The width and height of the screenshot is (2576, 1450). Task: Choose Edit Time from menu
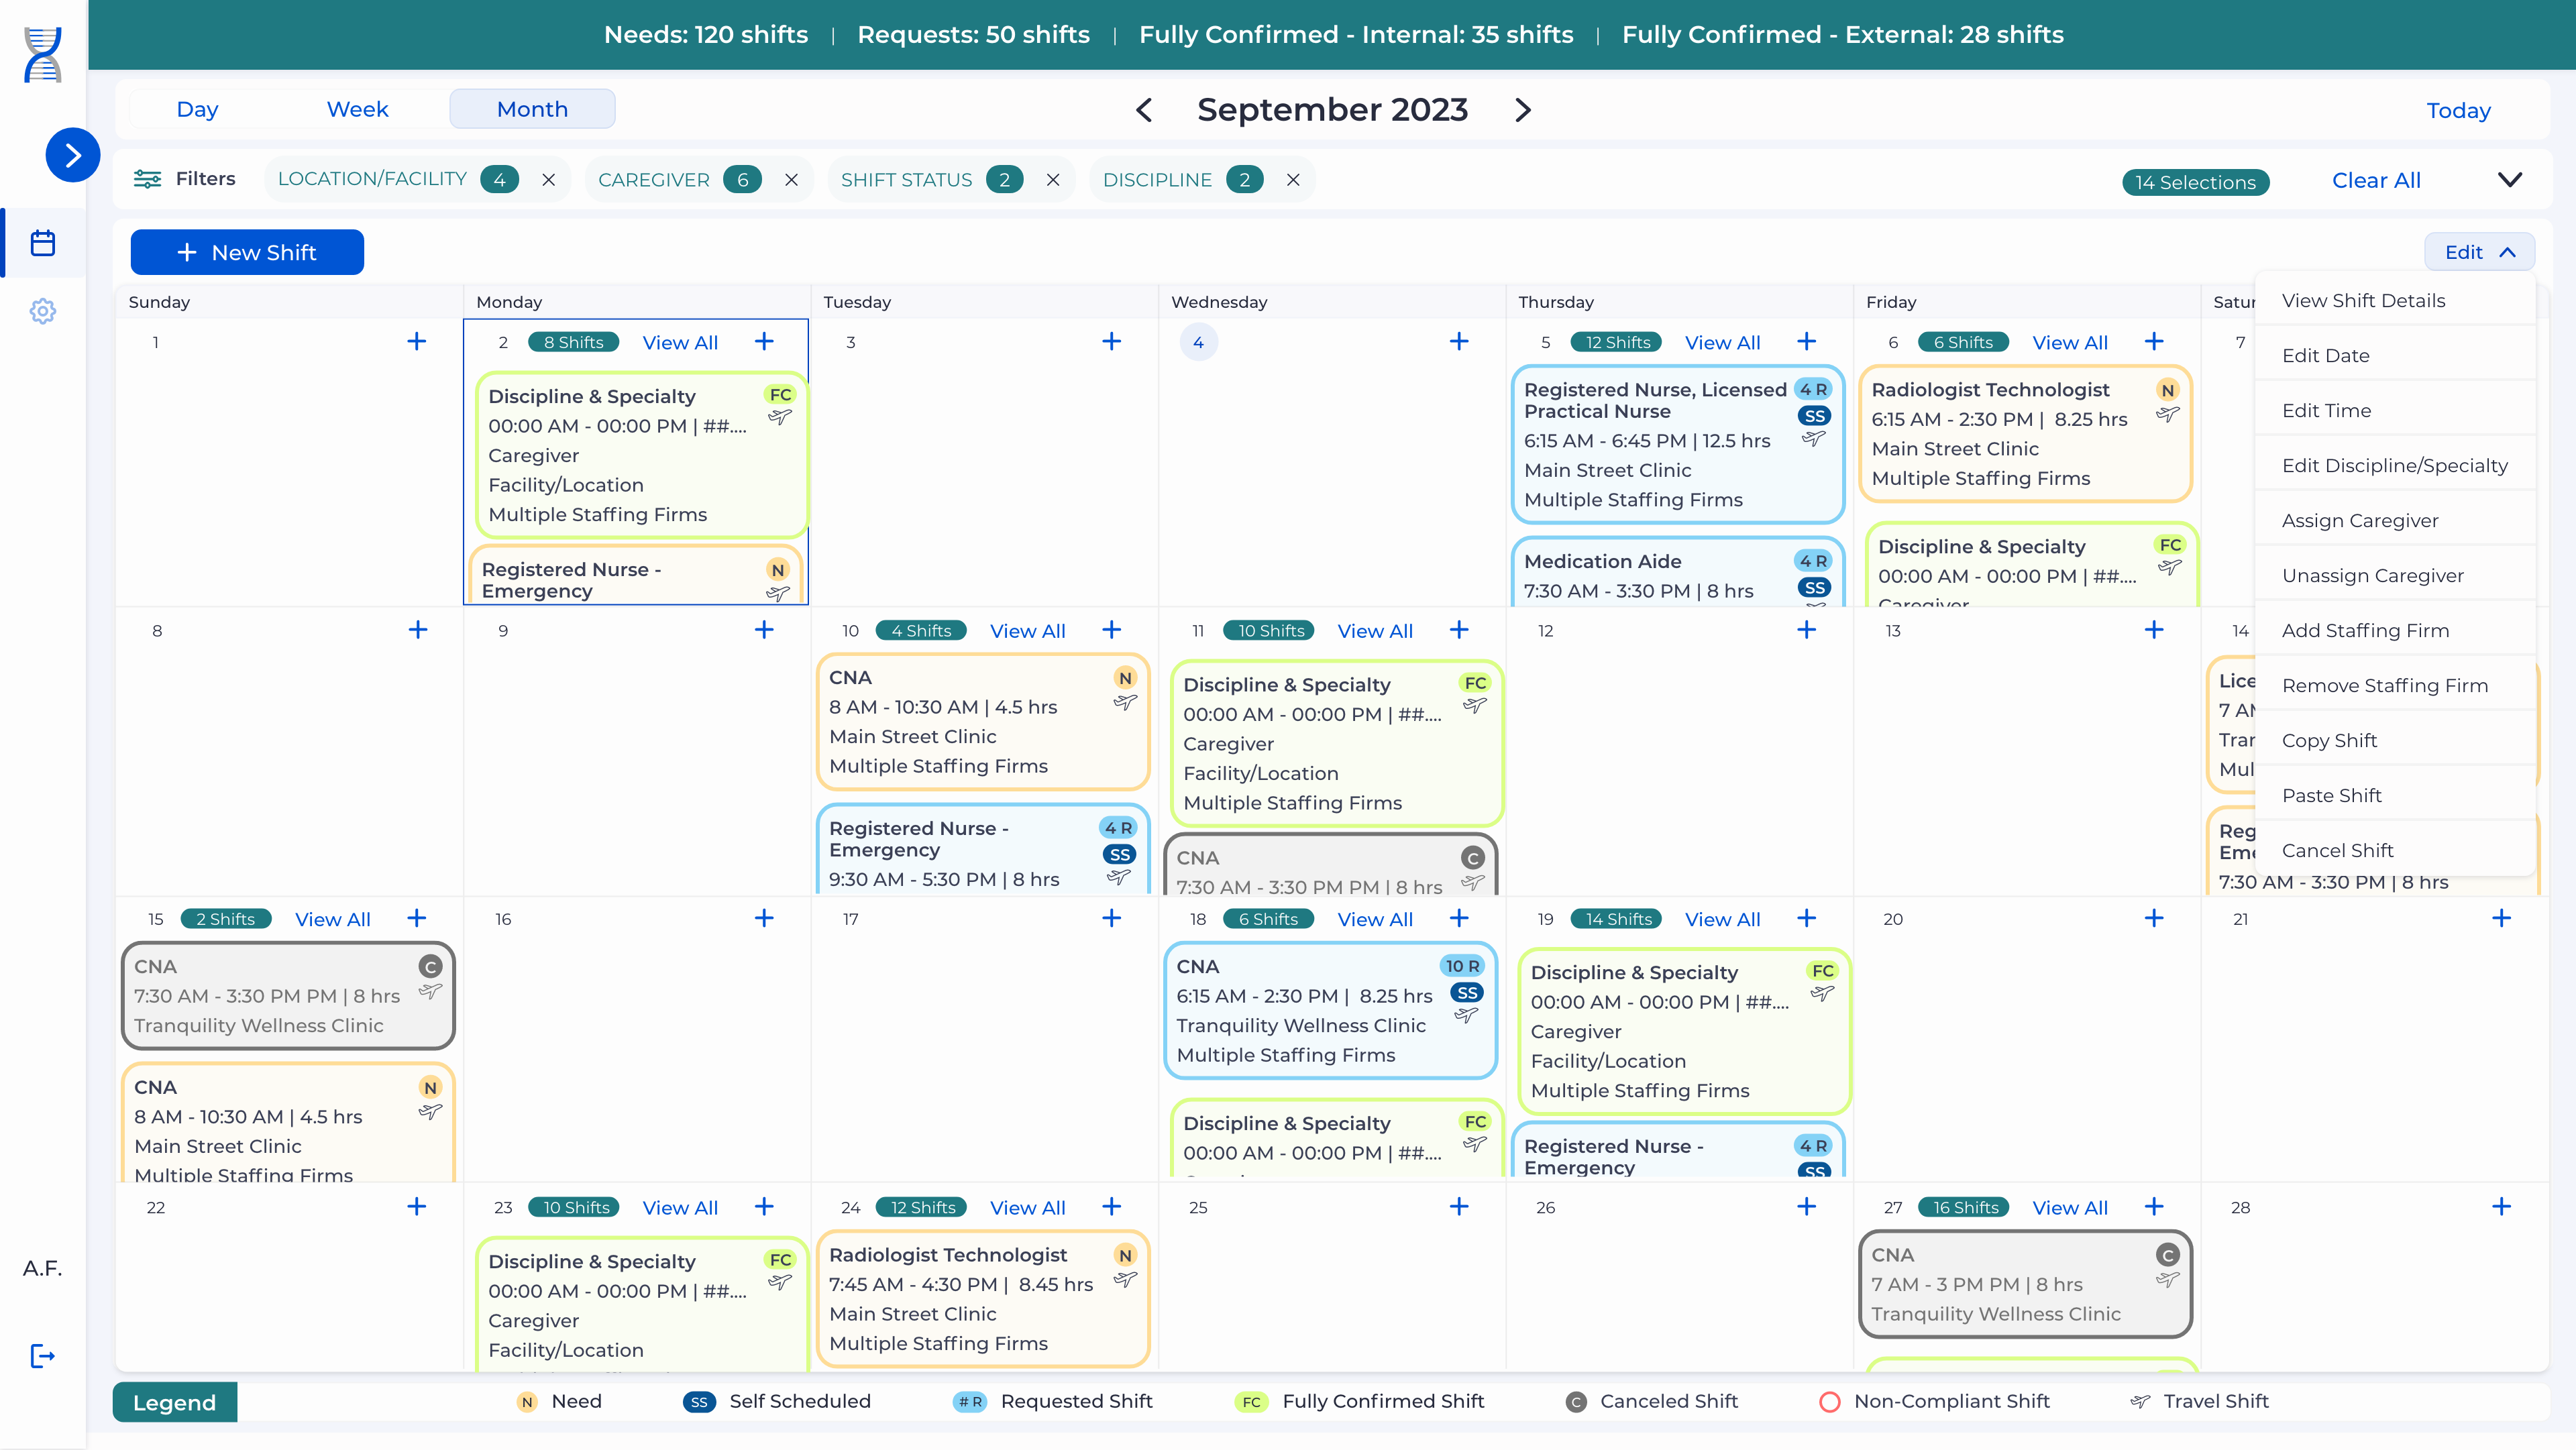click(x=2395, y=411)
